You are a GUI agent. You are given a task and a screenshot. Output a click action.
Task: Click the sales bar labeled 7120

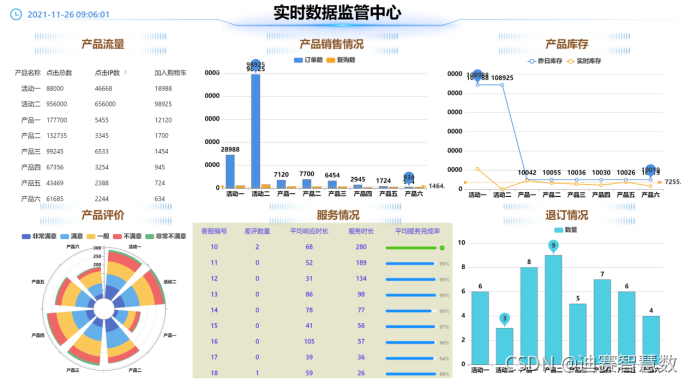(x=281, y=184)
